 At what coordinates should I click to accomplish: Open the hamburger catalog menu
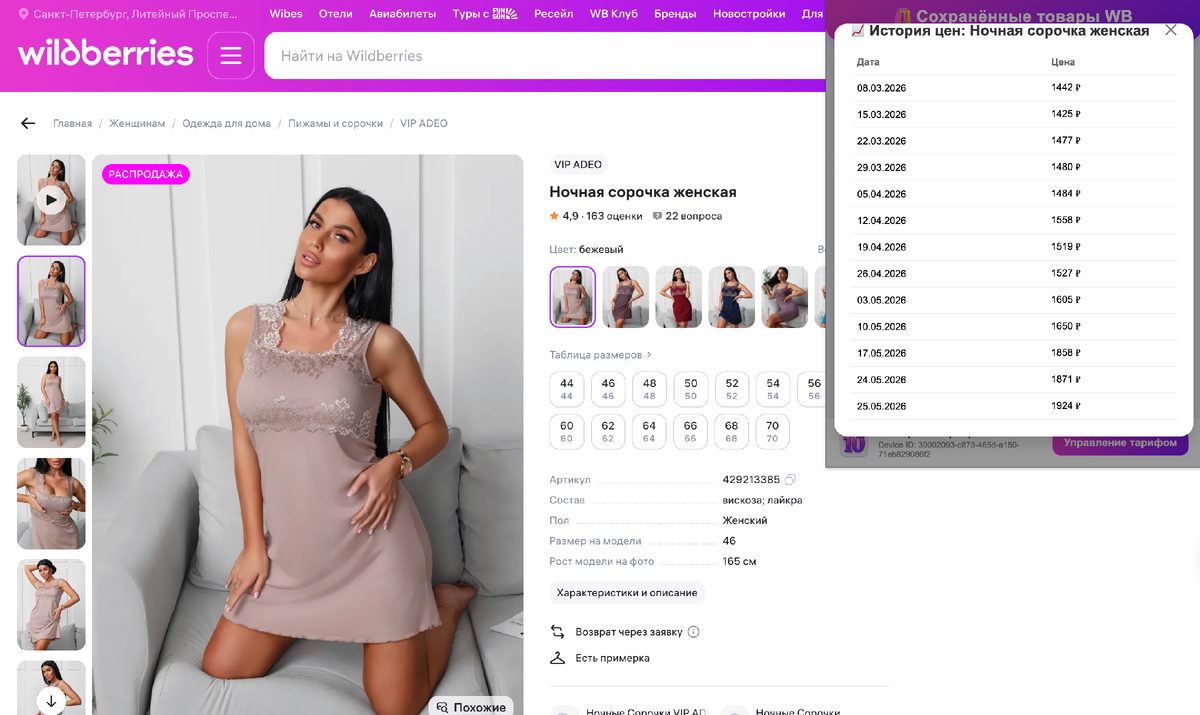[x=231, y=56]
